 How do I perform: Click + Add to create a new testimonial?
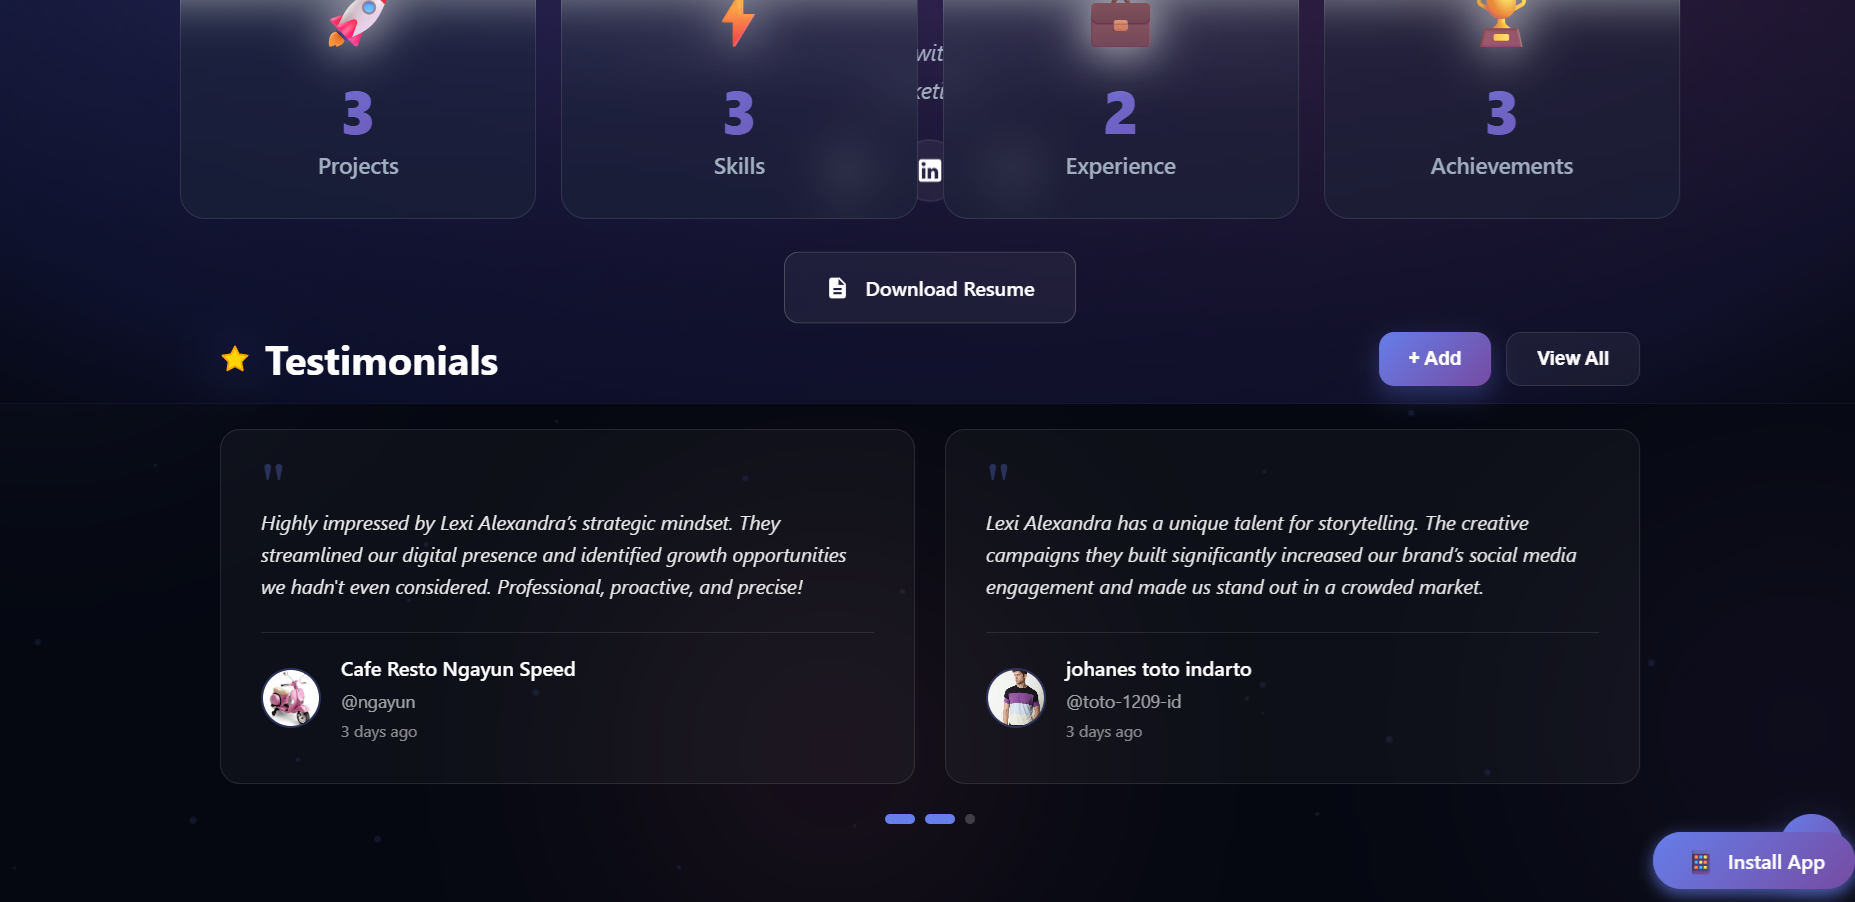[x=1434, y=358]
